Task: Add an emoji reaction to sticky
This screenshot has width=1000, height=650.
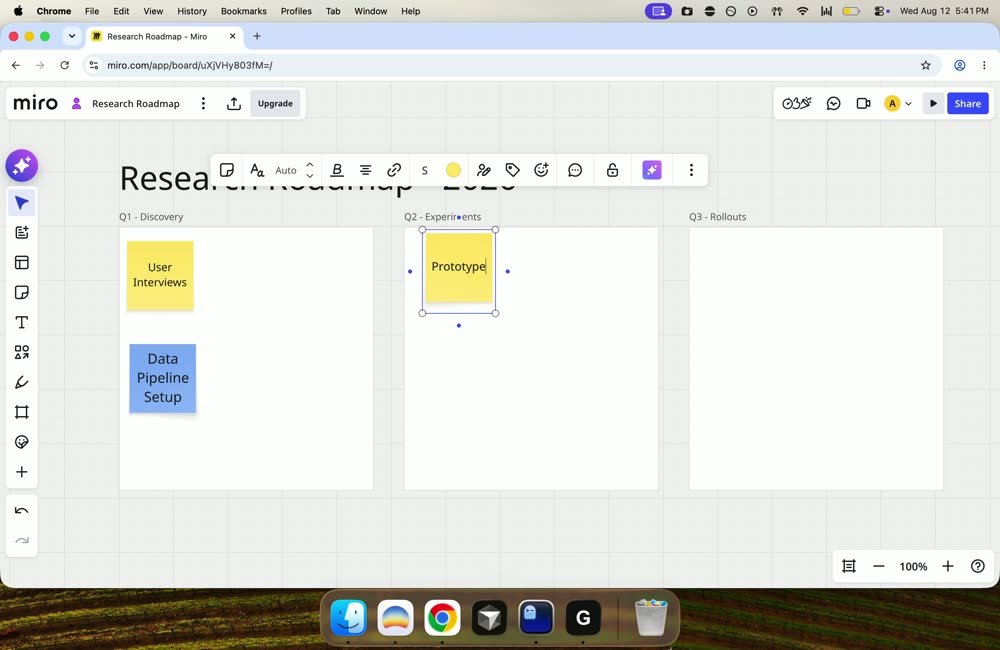Action: [x=541, y=170]
